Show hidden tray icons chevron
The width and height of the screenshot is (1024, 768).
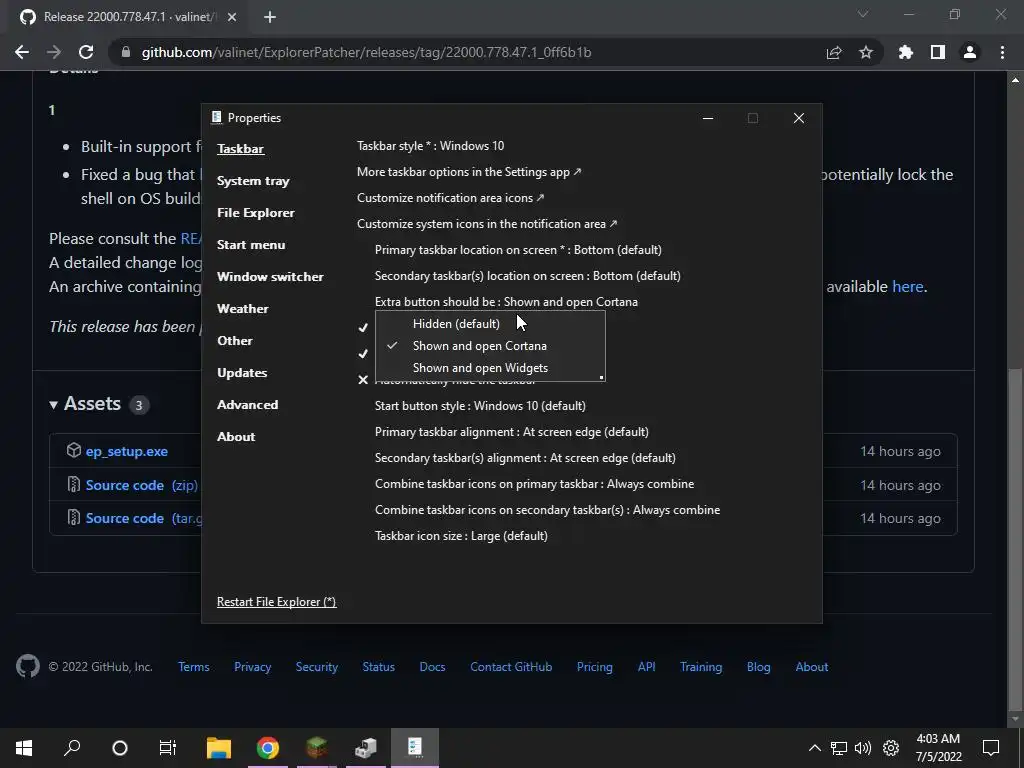(814, 748)
